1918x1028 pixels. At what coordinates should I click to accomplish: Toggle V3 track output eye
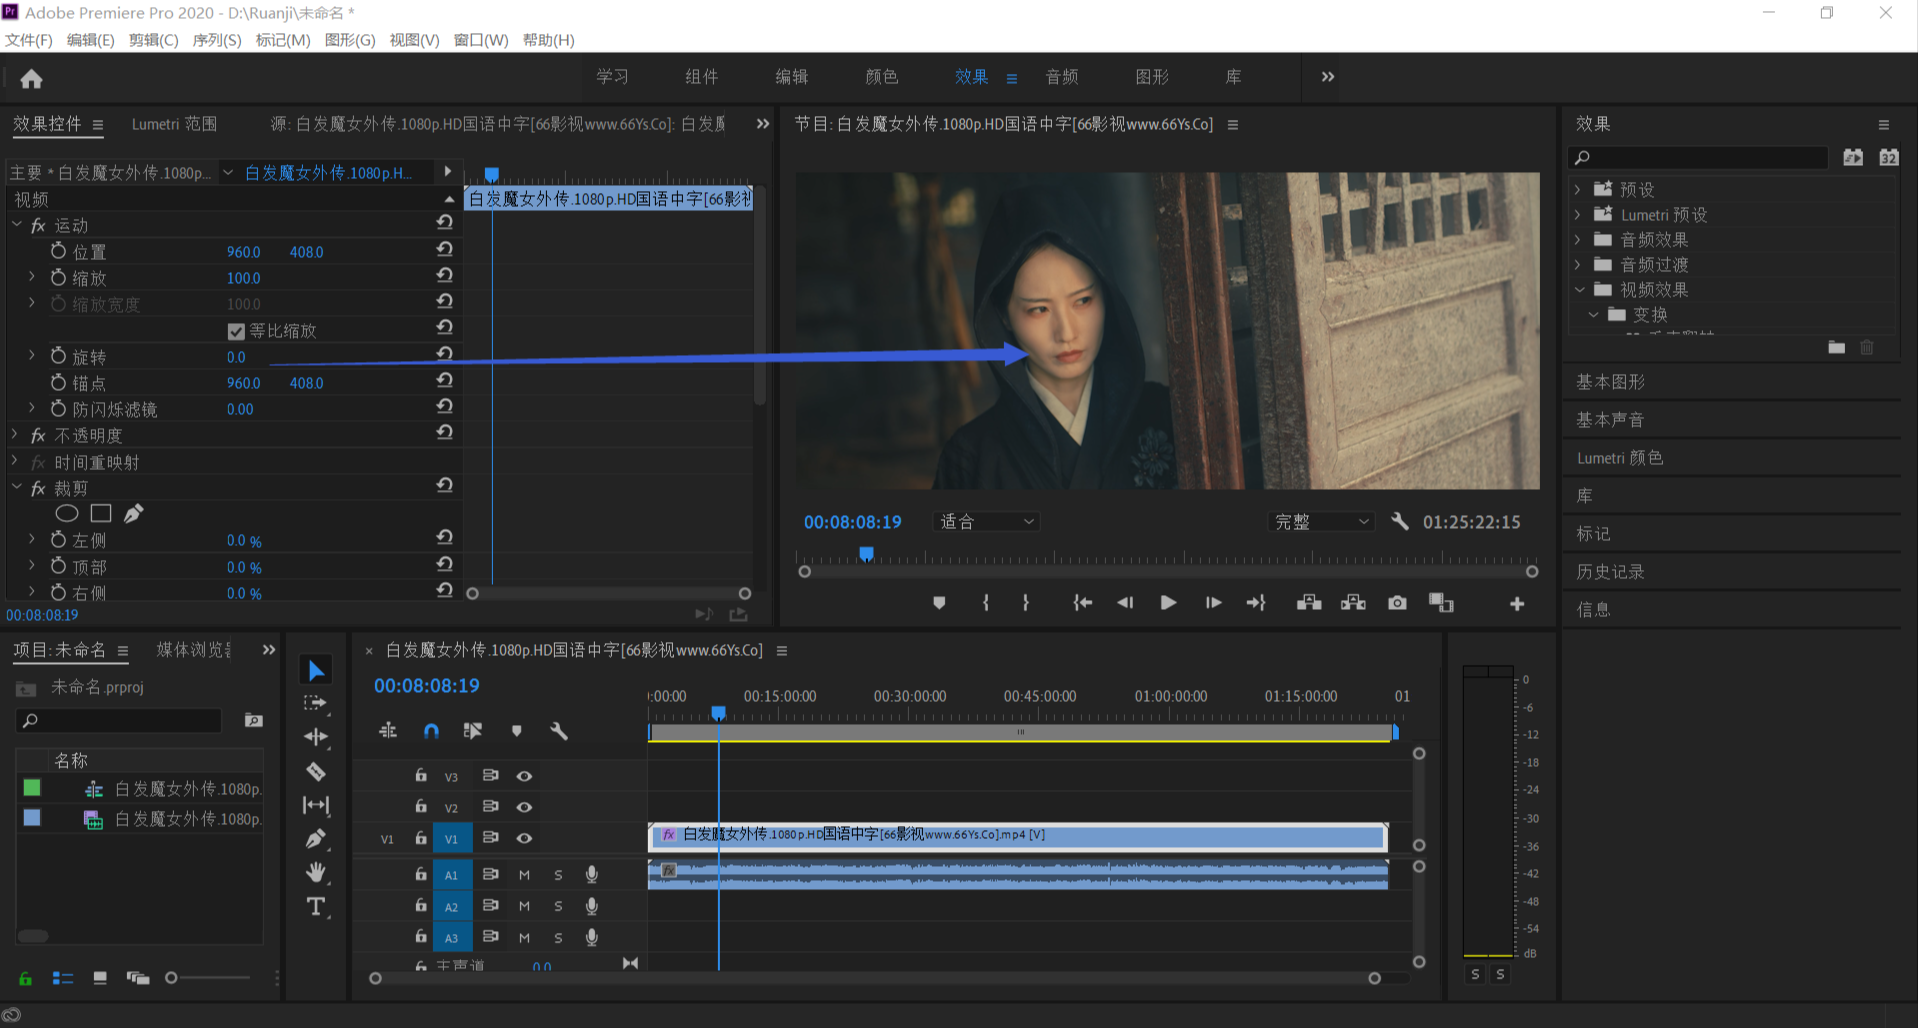point(524,776)
